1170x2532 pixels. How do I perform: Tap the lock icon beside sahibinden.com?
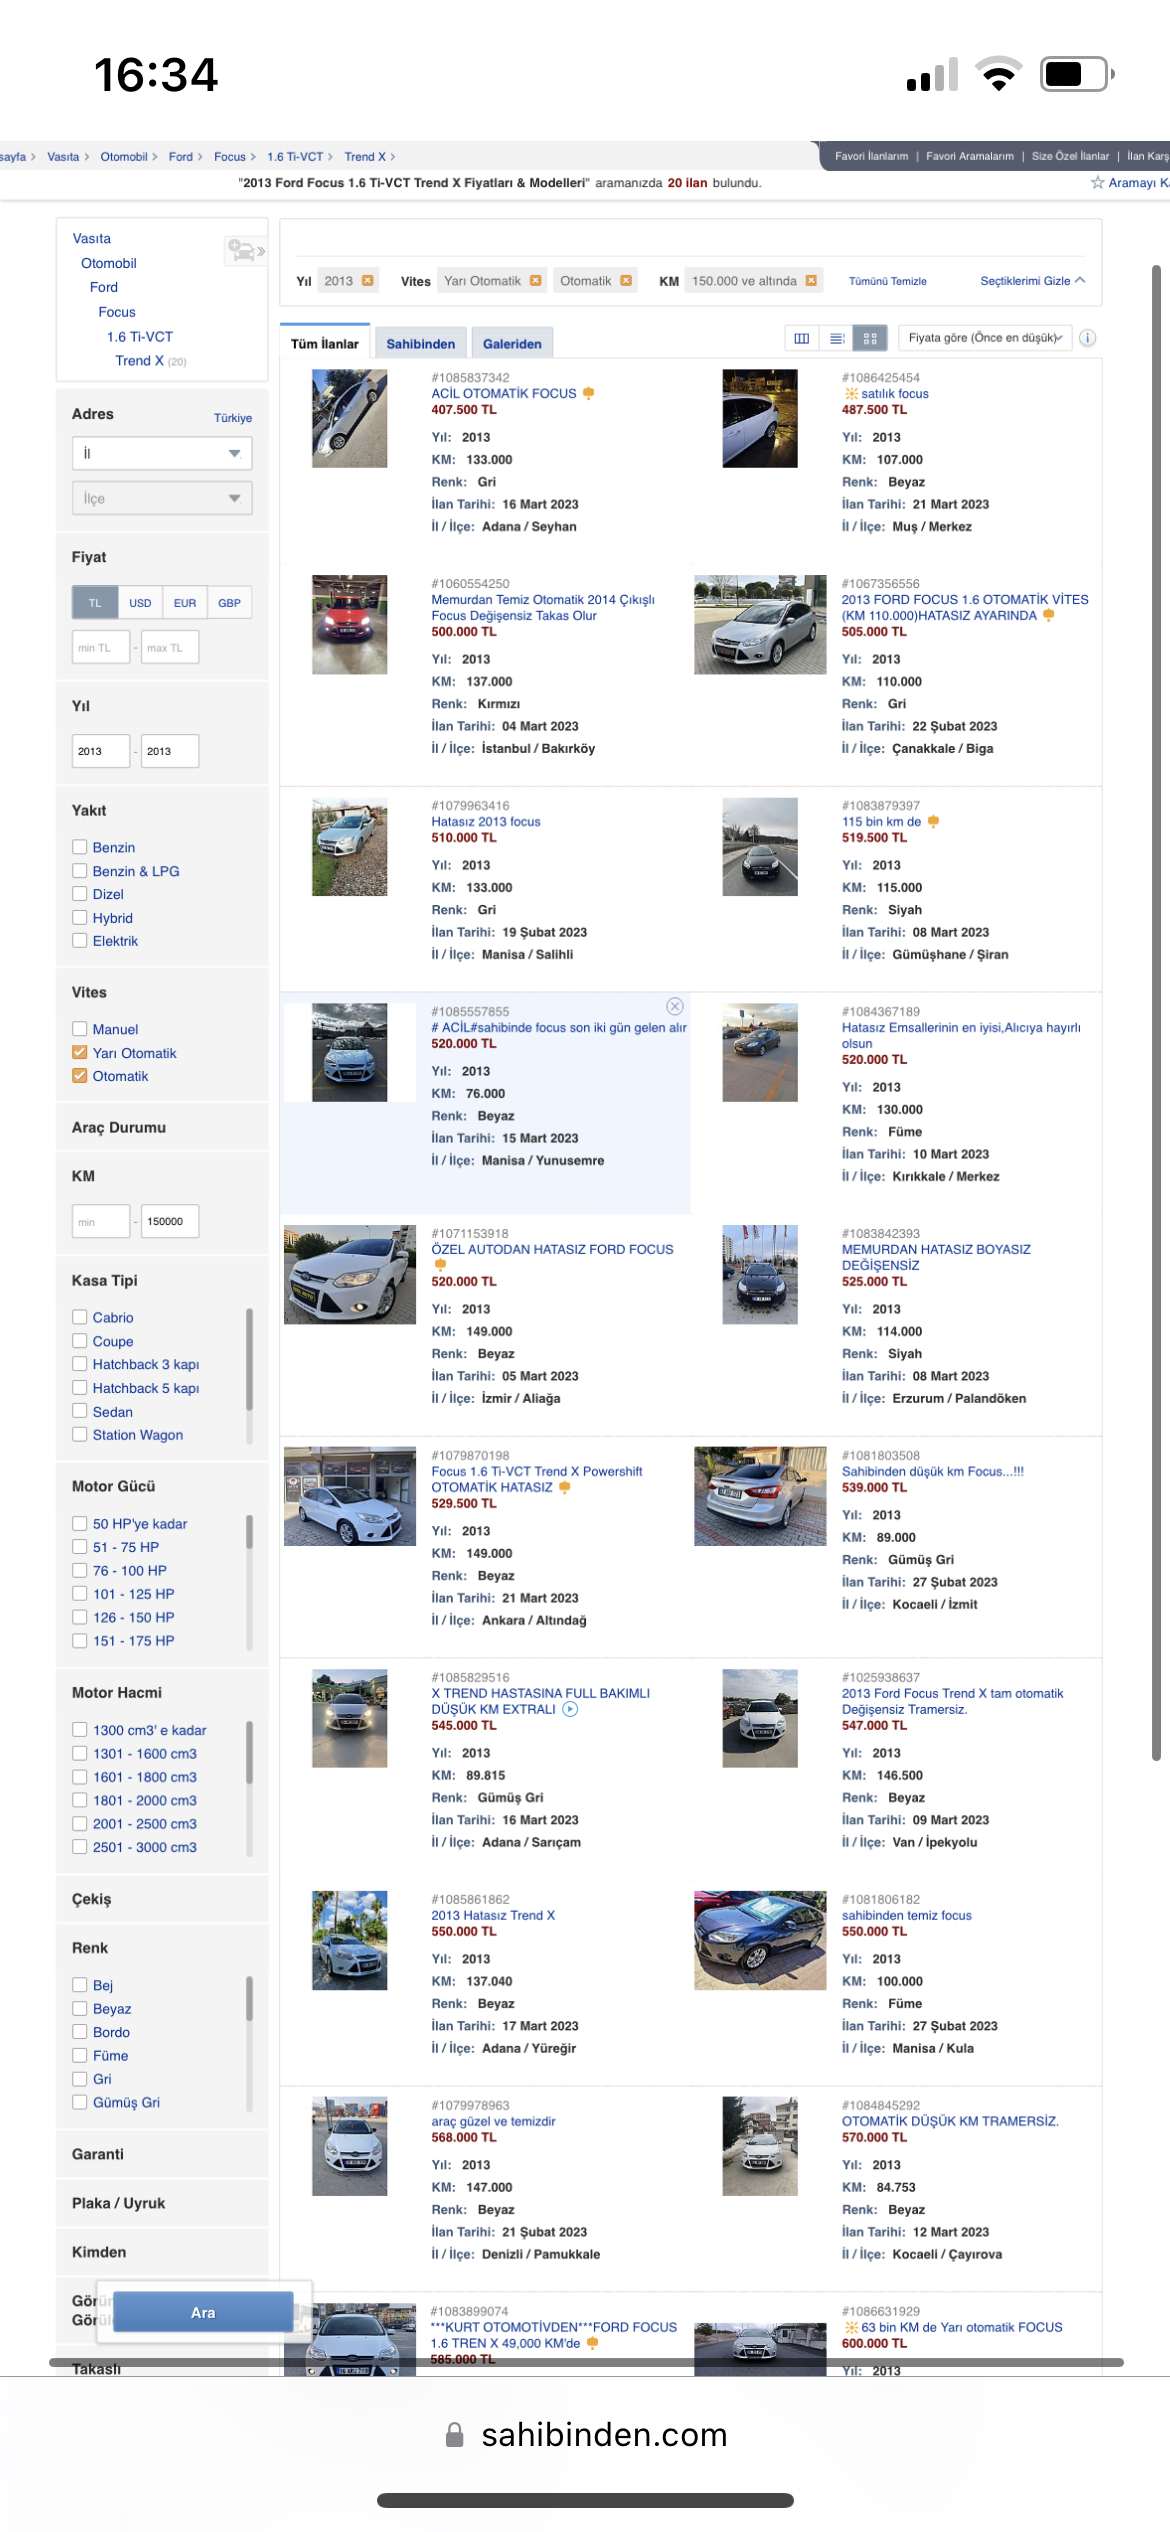click(455, 2434)
